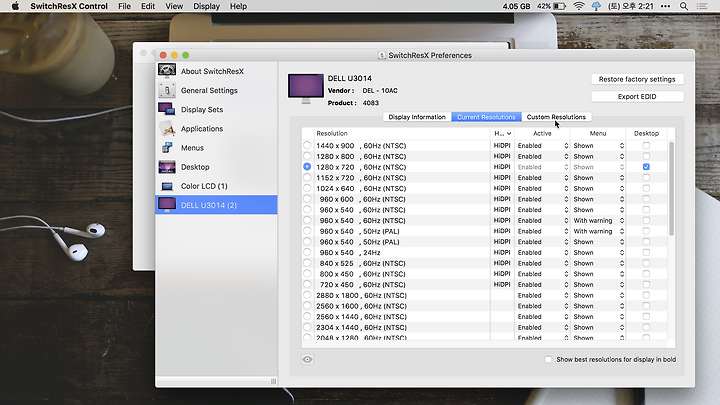Select the 2880 x 1800 resolution radio button
Image resolution: width=720 pixels, height=405 pixels.
click(x=307, y=295)
